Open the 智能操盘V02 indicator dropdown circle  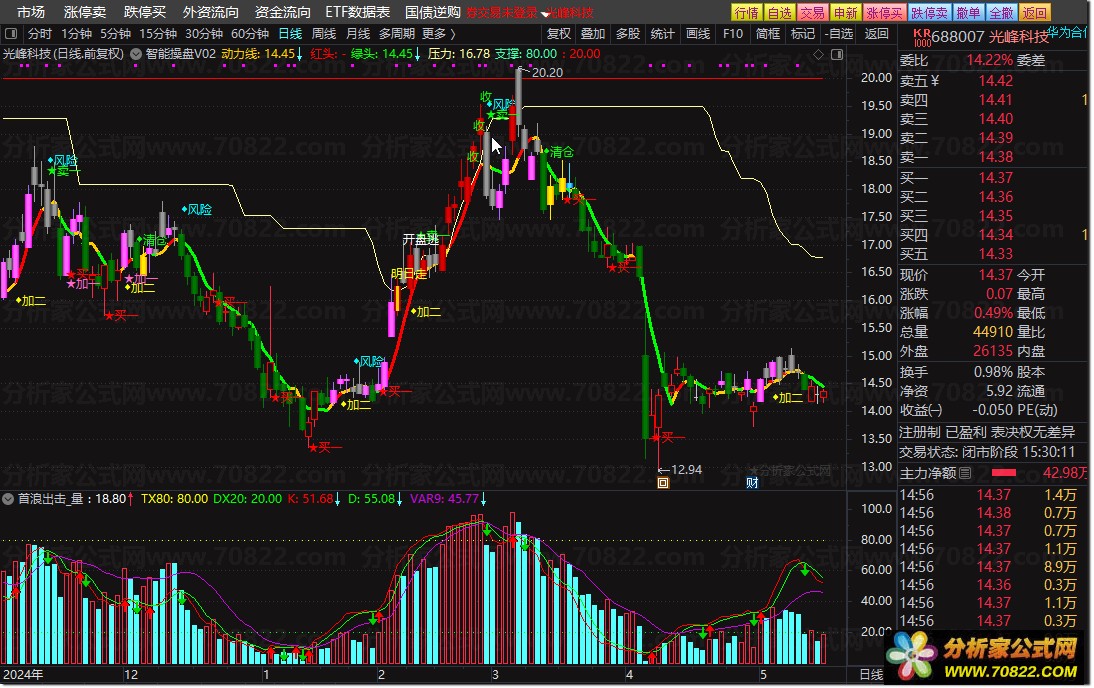(x=136, y=54)
